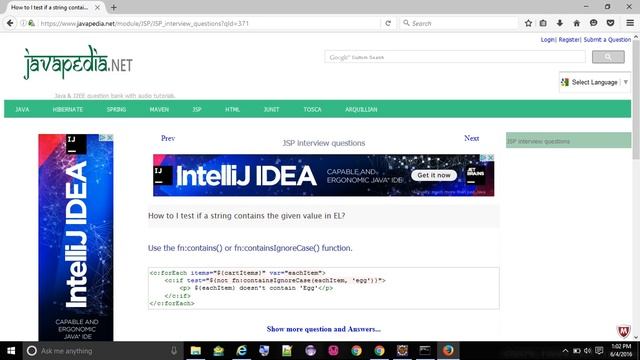Open the Windows Start menu
640x360 pixels.
11,351
